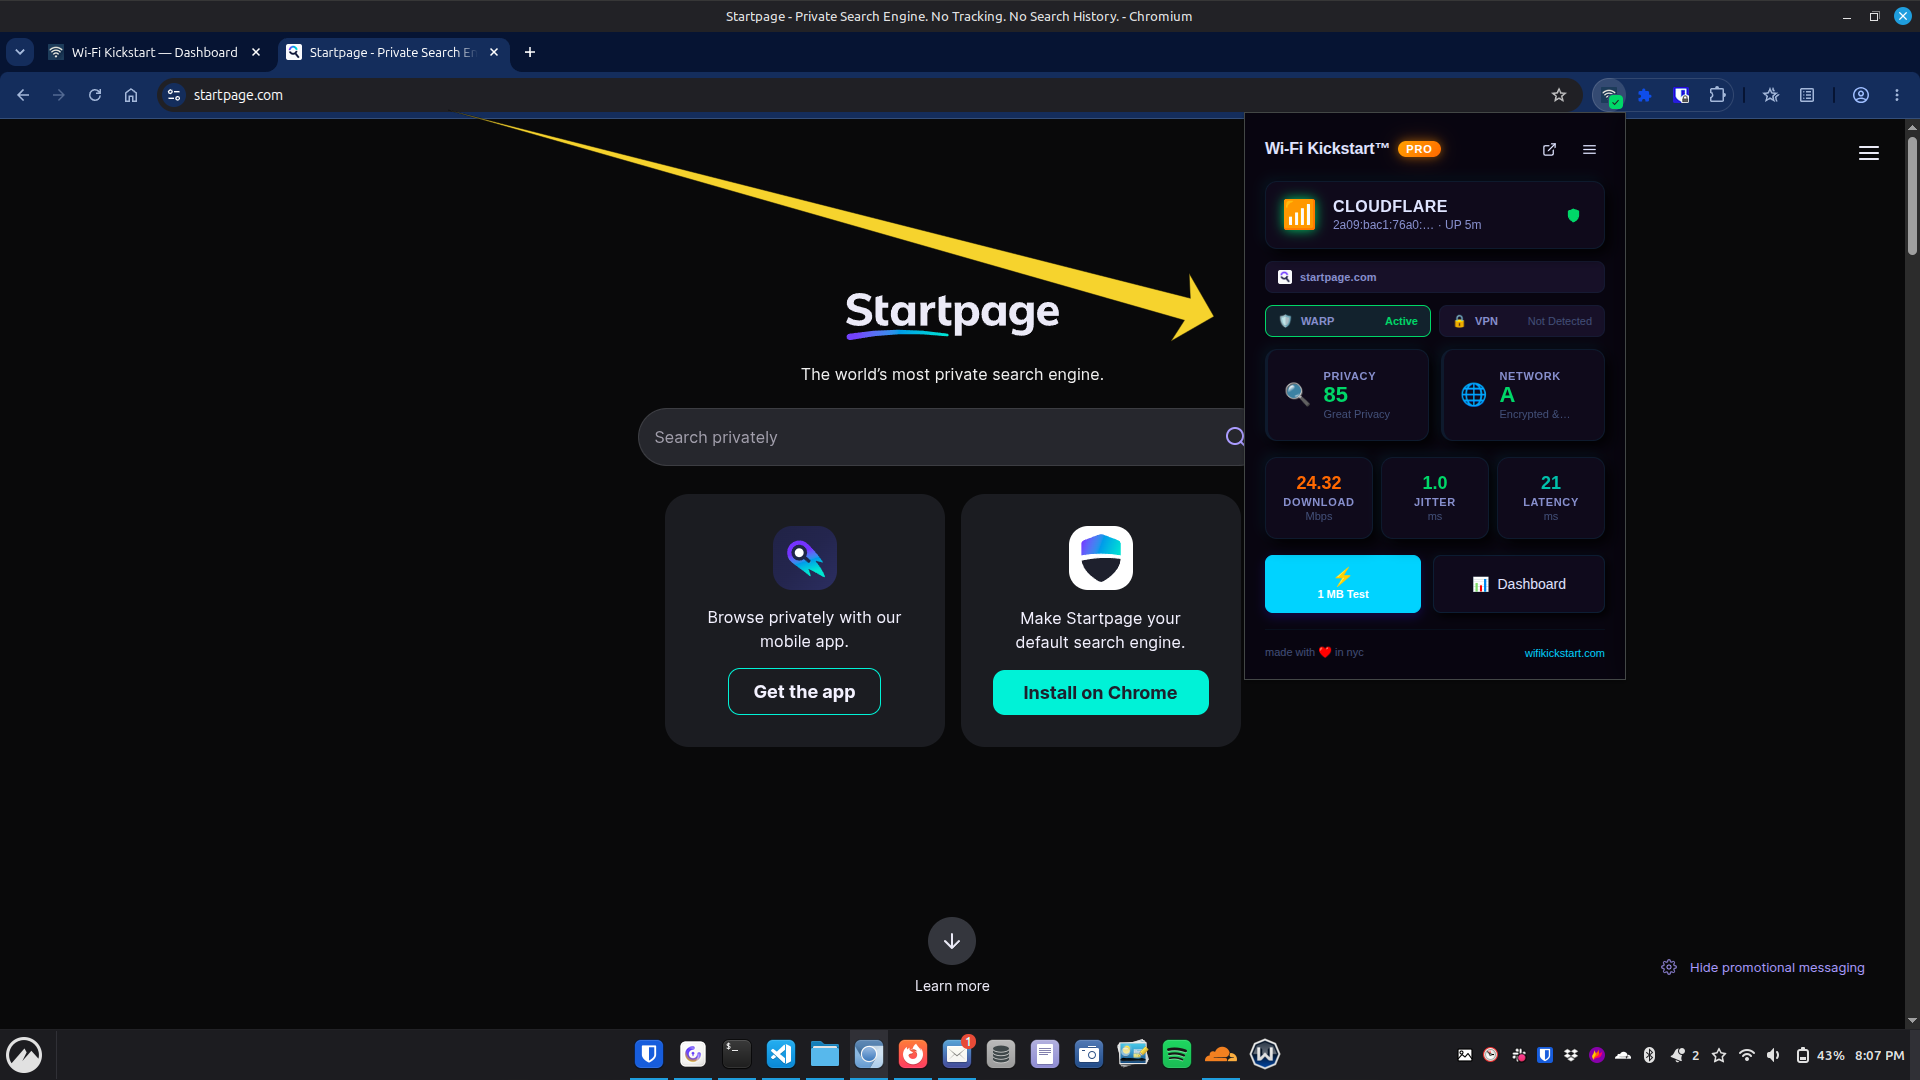Click the Bluetooth icon in the system tray
This screenshot has width=1920, height=1080.
tap(1650, 1055)
